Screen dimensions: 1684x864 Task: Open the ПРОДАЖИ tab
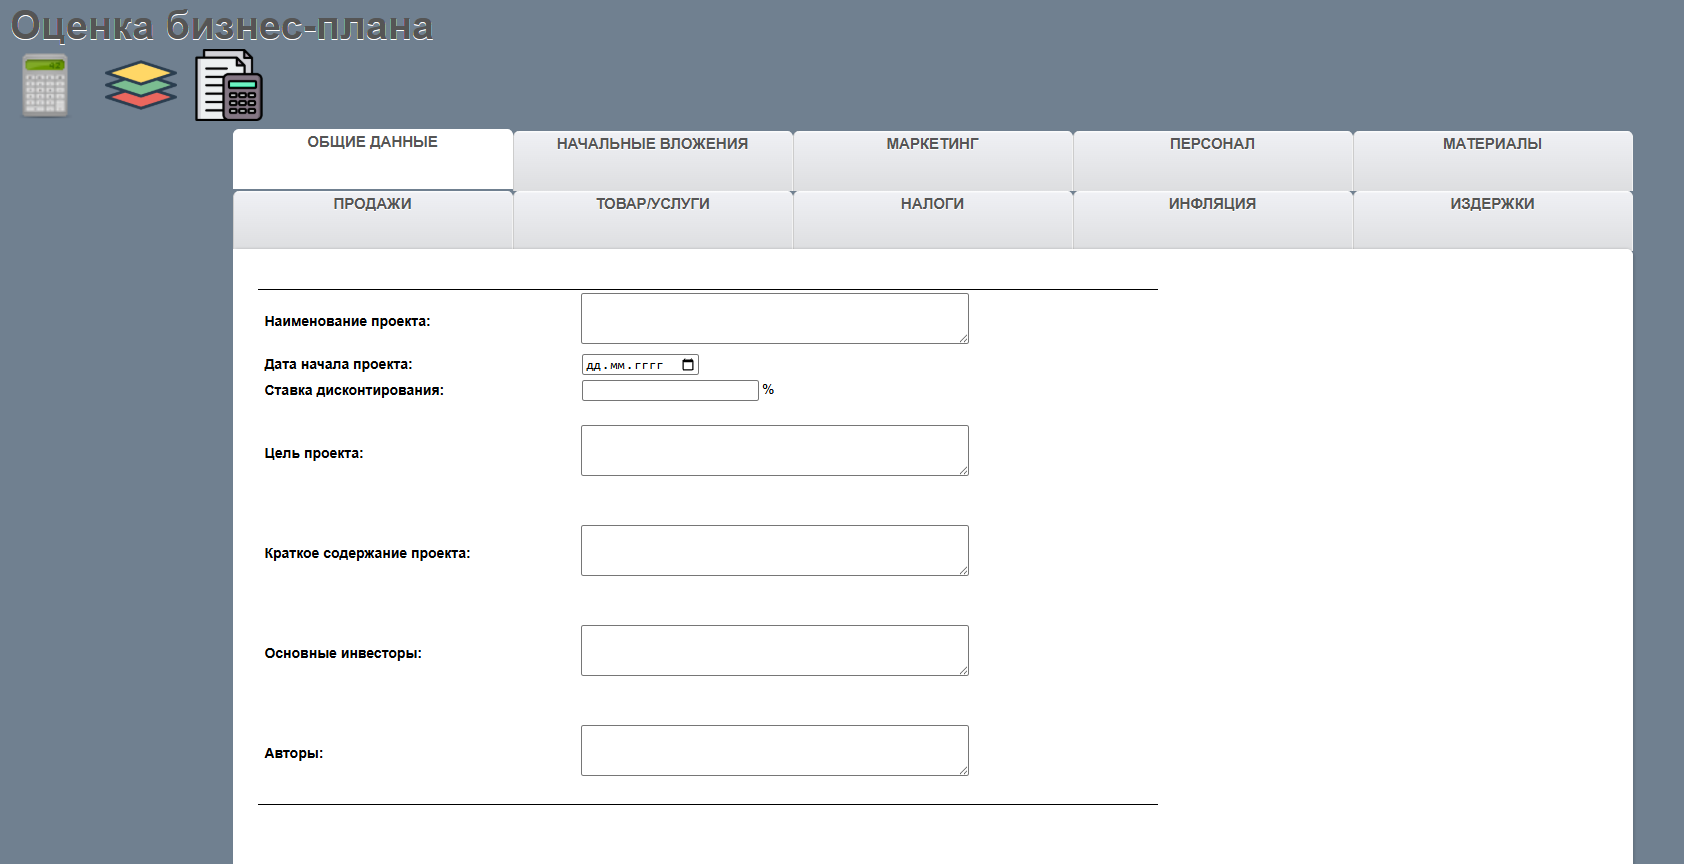click(373, 220)
